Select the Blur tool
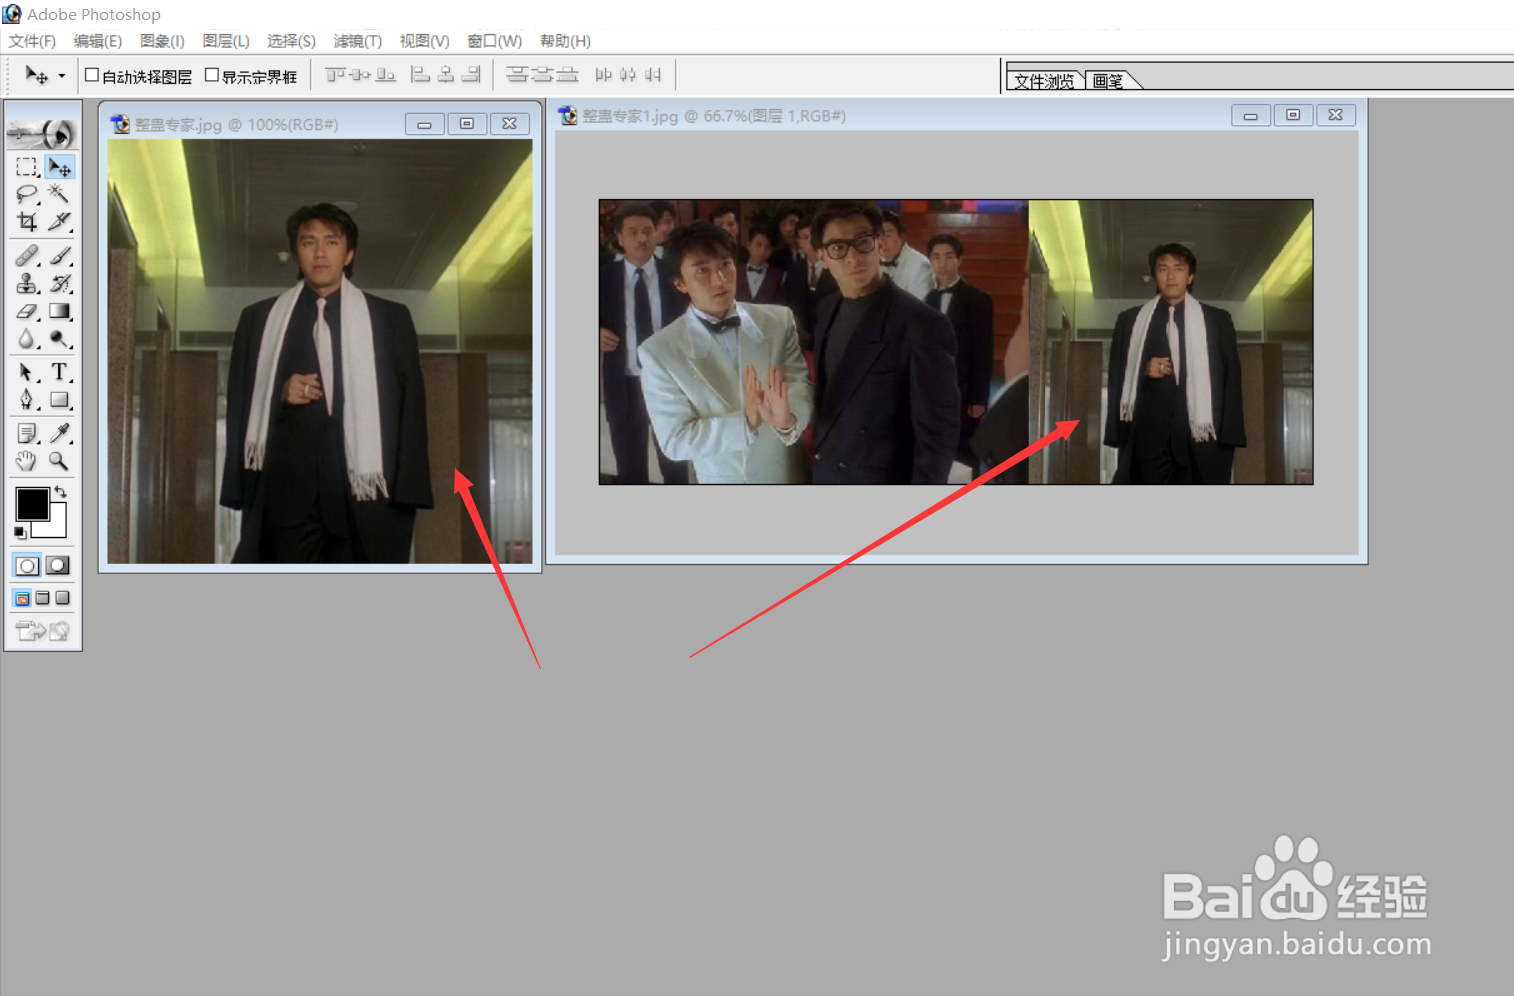This screenshot has width=1514, height=996. tap(27, 340)
